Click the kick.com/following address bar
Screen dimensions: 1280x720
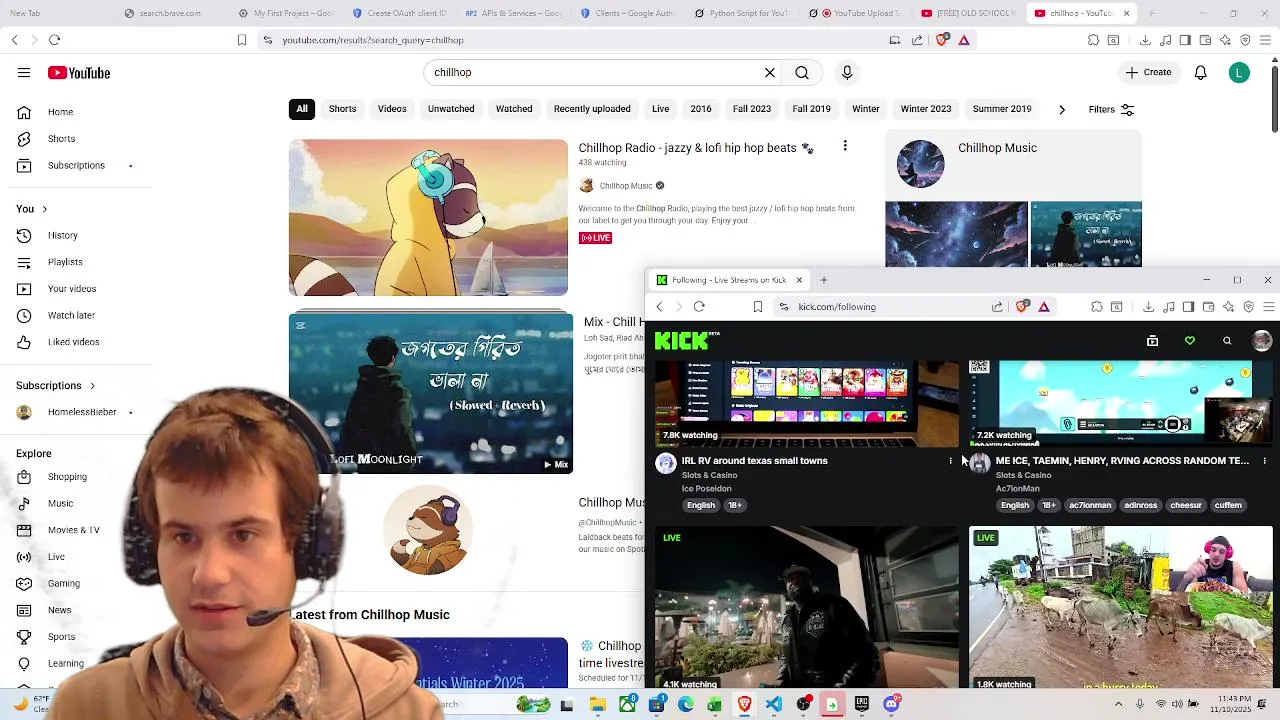tap(885, 307)
